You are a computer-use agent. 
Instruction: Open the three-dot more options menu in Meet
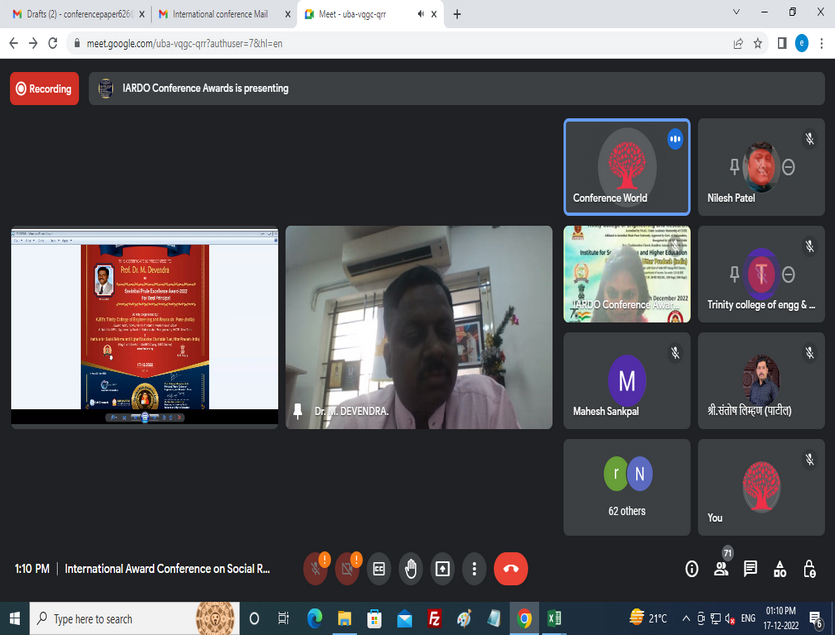click(x=474, y=569)
